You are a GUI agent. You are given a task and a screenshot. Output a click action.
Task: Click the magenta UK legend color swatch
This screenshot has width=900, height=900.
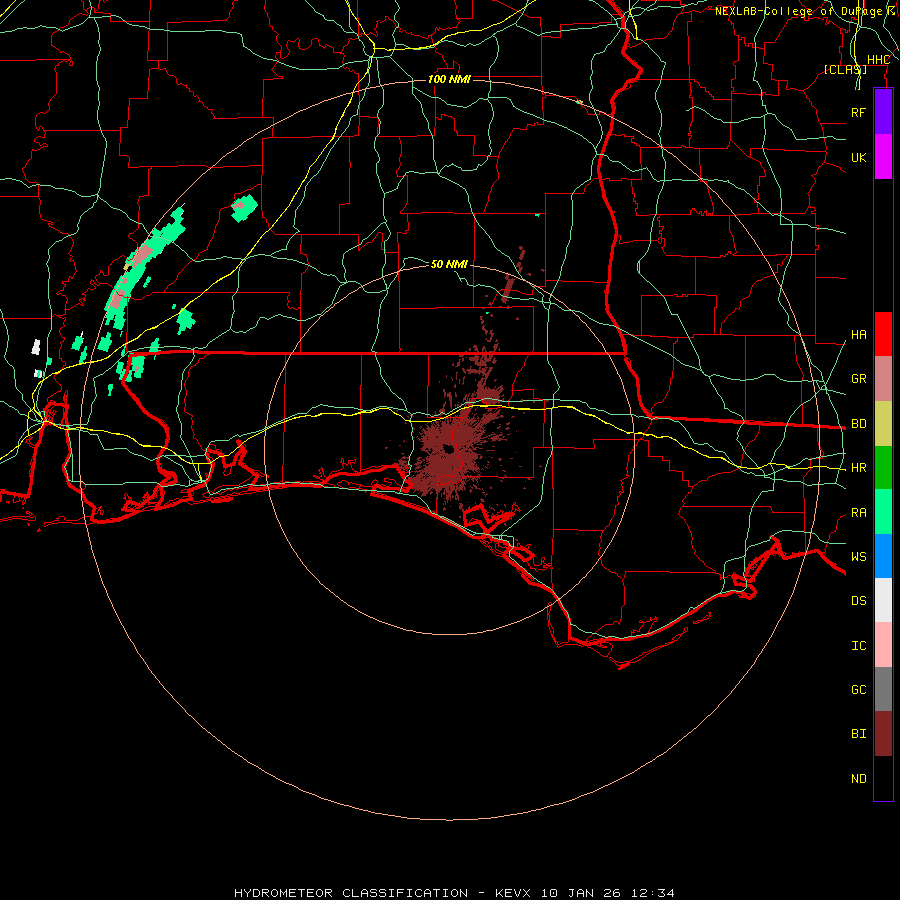[883, 157]
